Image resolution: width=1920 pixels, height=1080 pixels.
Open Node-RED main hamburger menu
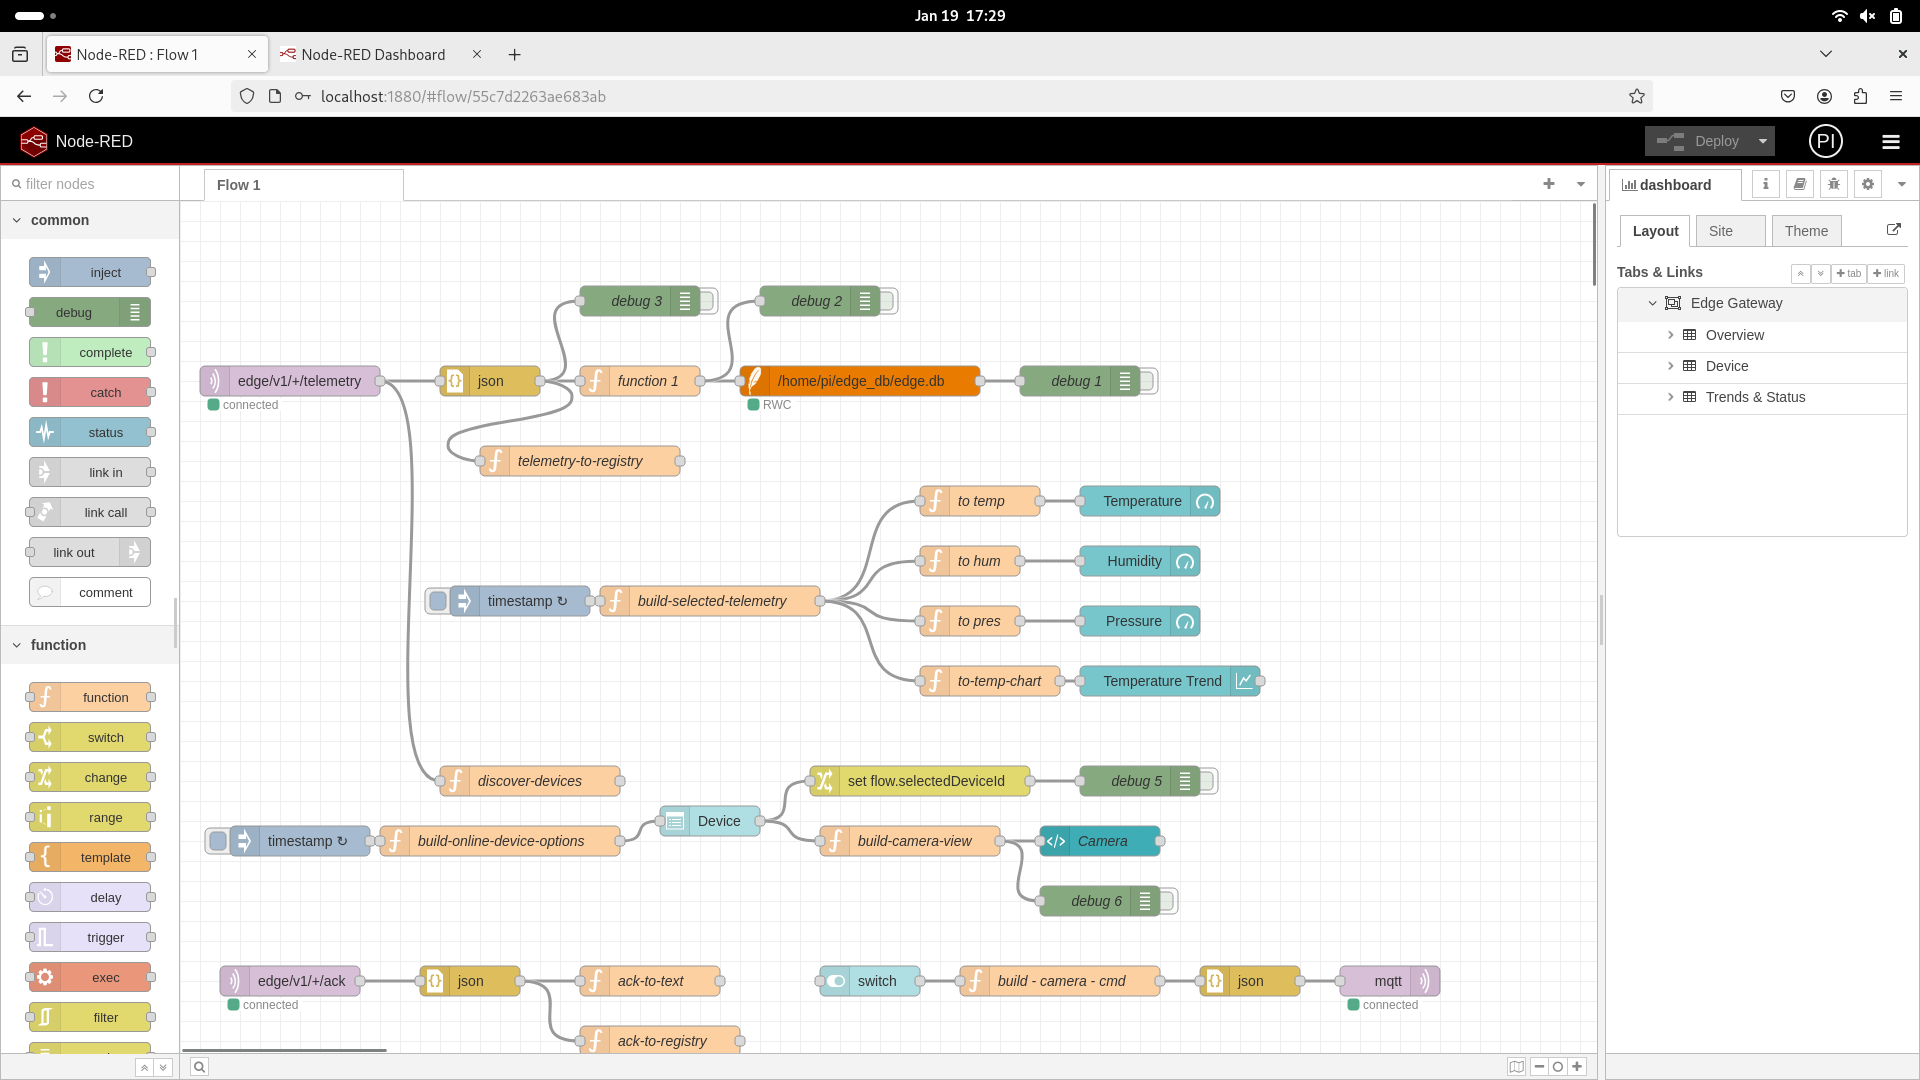point(1890,142)
